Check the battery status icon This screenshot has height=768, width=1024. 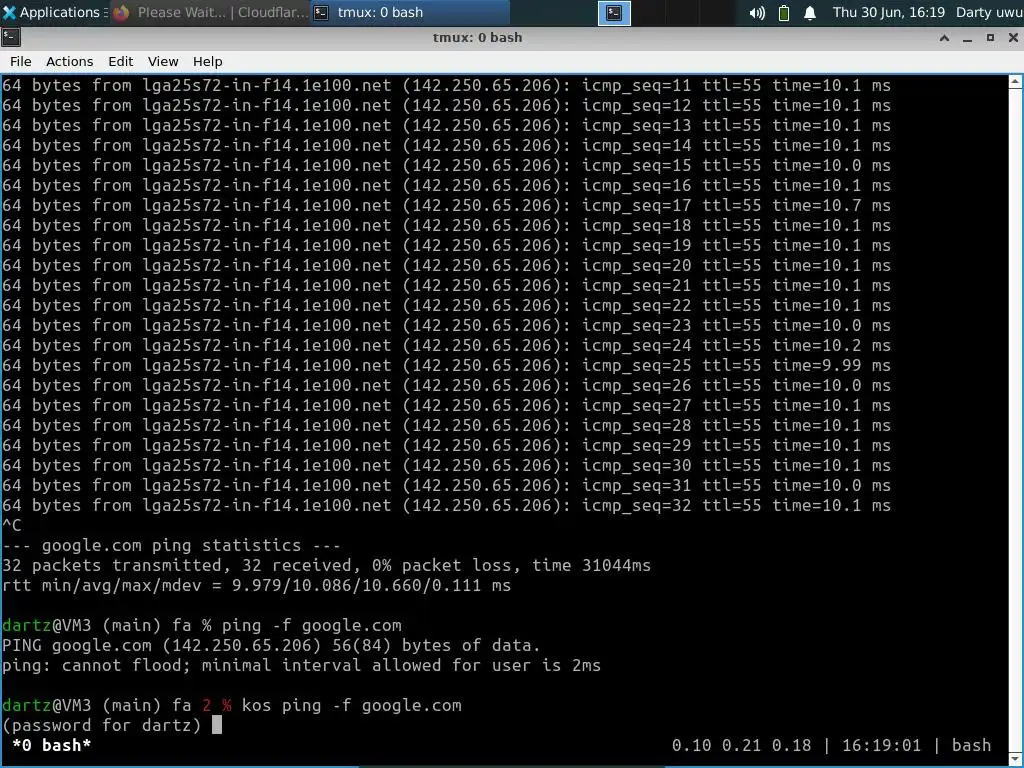pyautogui.click(x=784, y=12)
